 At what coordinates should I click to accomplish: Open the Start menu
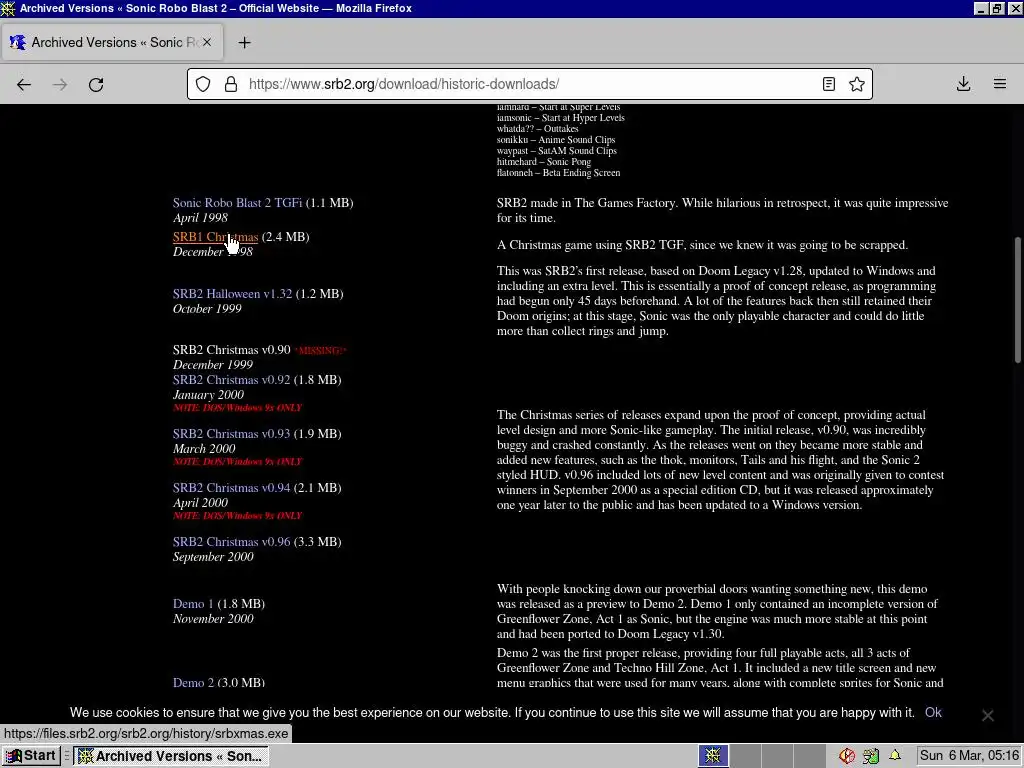pyautogui.click(x=31, y=756)
